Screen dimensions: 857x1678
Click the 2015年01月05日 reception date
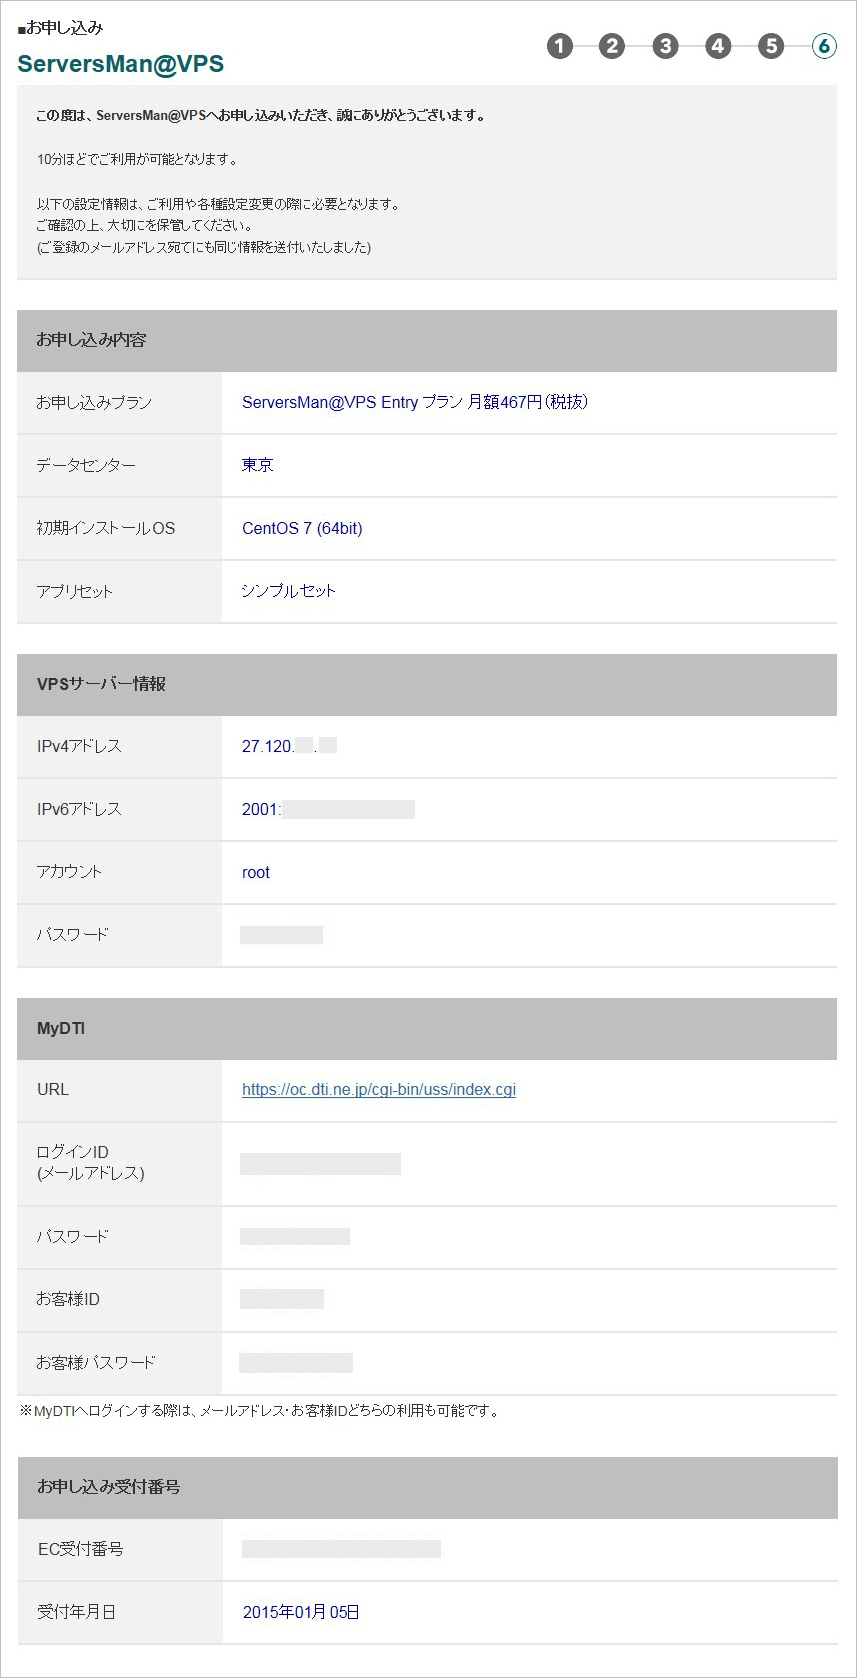[301, 1612]
